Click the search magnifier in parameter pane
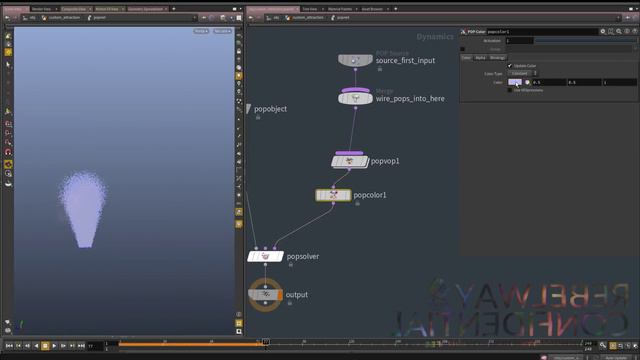Viewport: 640px width, 360px height. (619, 31)
